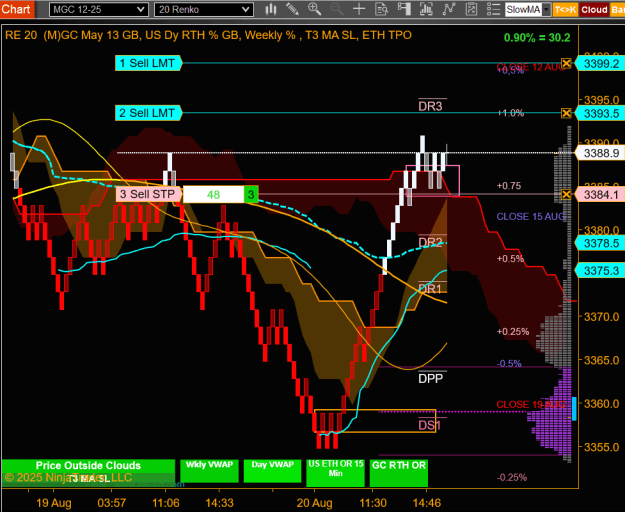Select the crosshair cursor icon

click(x=359, y=9)
